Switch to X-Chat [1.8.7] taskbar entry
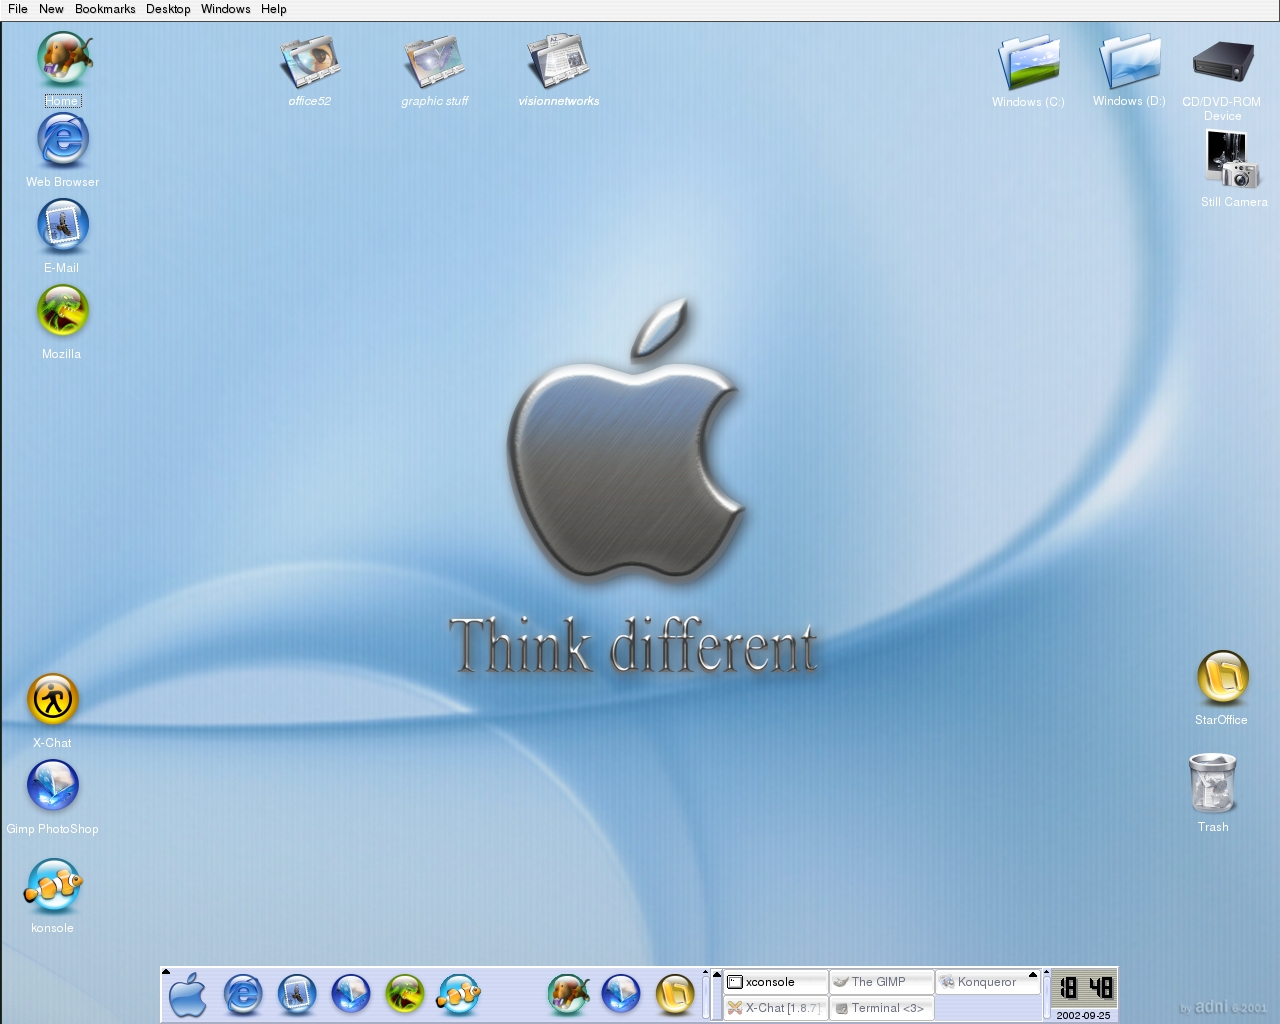The image size is (1280, 1024). pyautogui.click(x=776, y=1008)
